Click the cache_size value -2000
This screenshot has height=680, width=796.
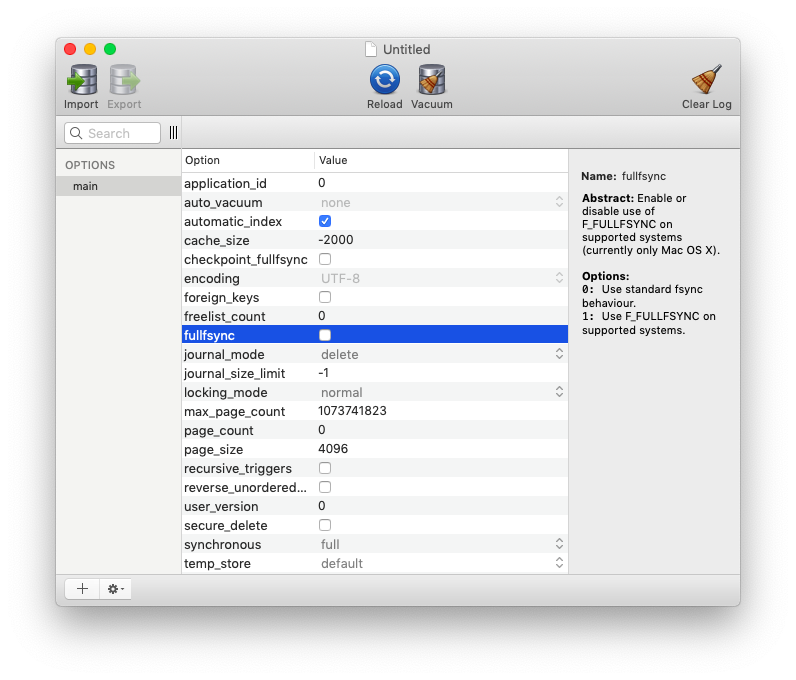point(336,240)
